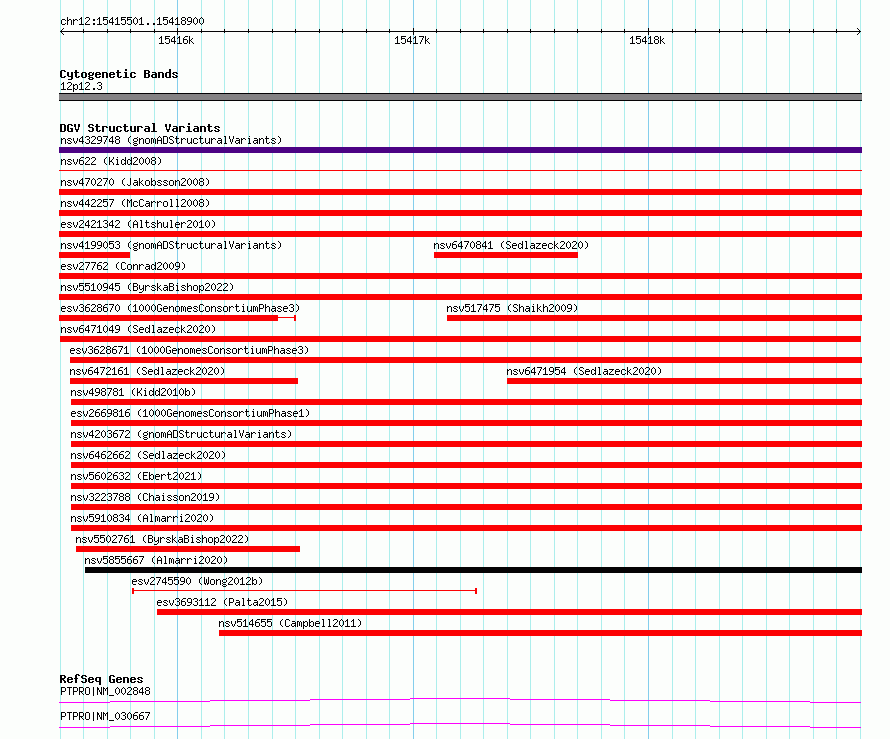Select nsv4203672 gnomADStructuralVariants label
The width and height of the screenshot is (890, 739).
181,434
